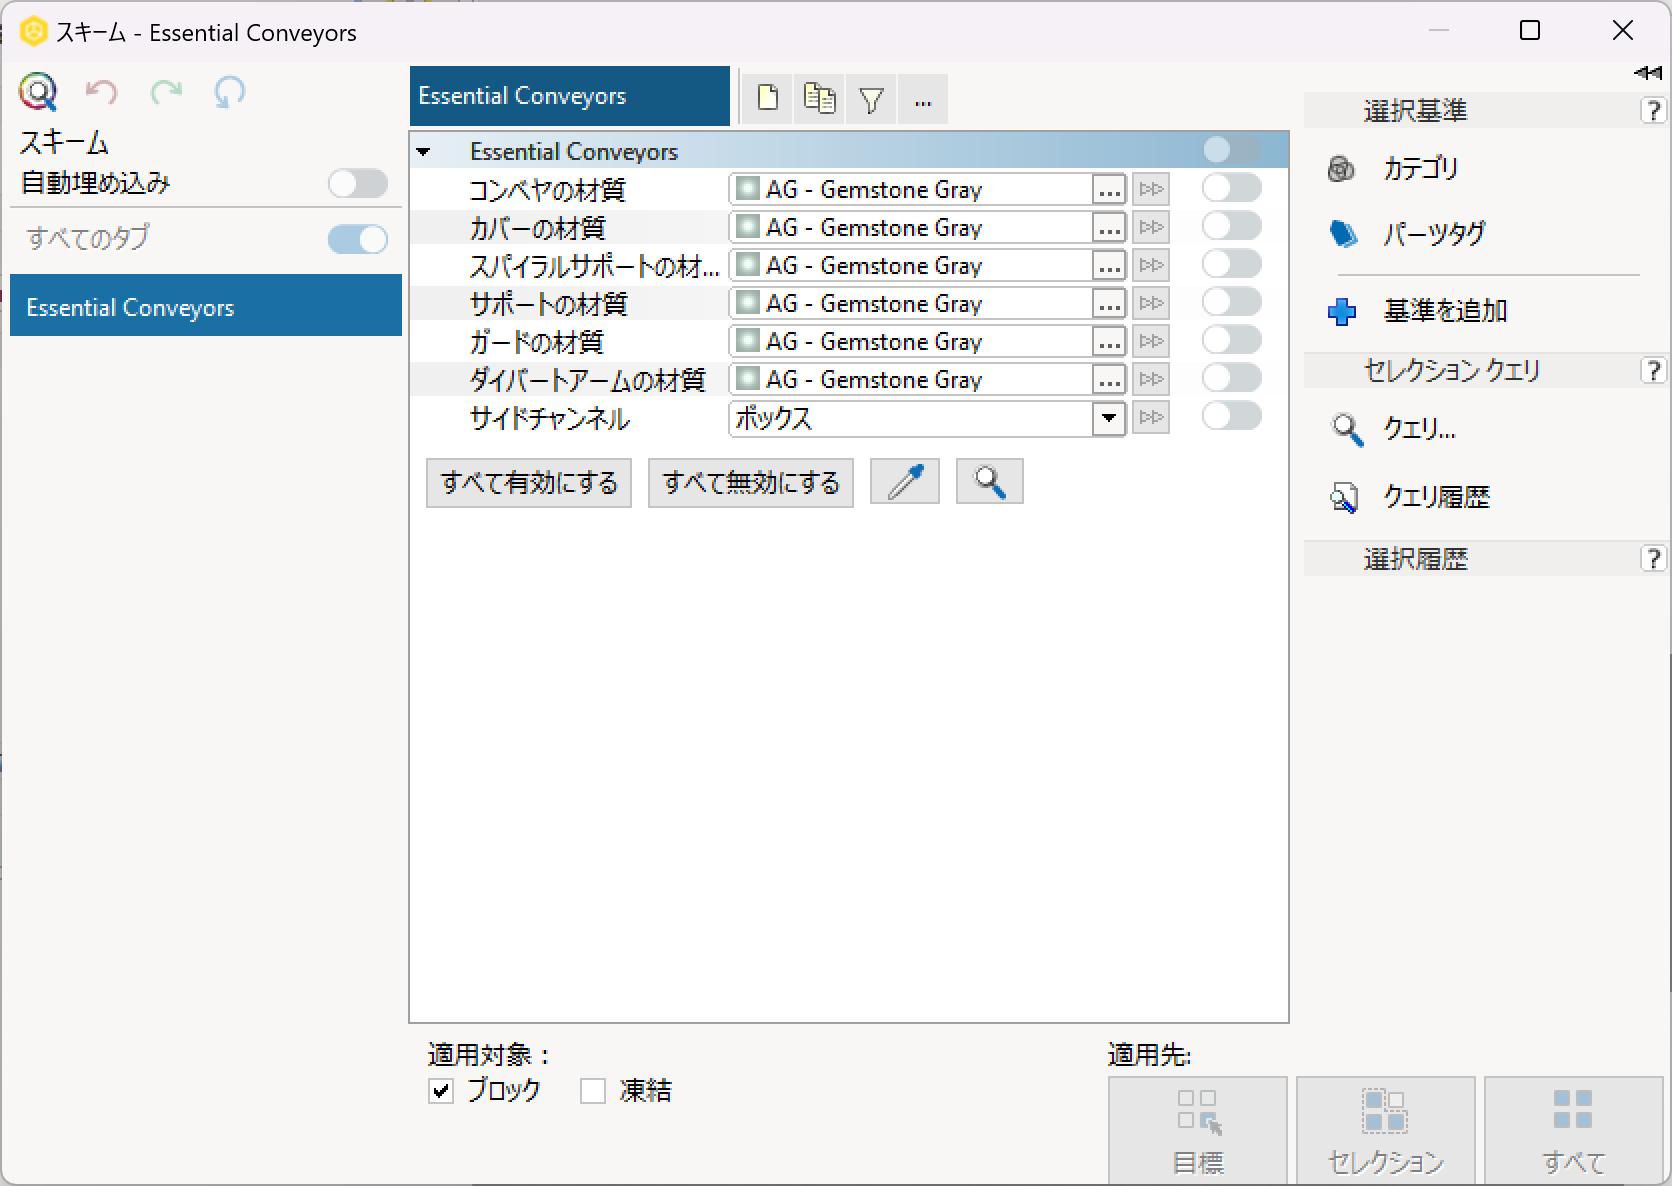Image resolution: width=1672 pixels, height=1186 pixels.
Task: Click the undo arrow icon
Action: pos(101,93)
